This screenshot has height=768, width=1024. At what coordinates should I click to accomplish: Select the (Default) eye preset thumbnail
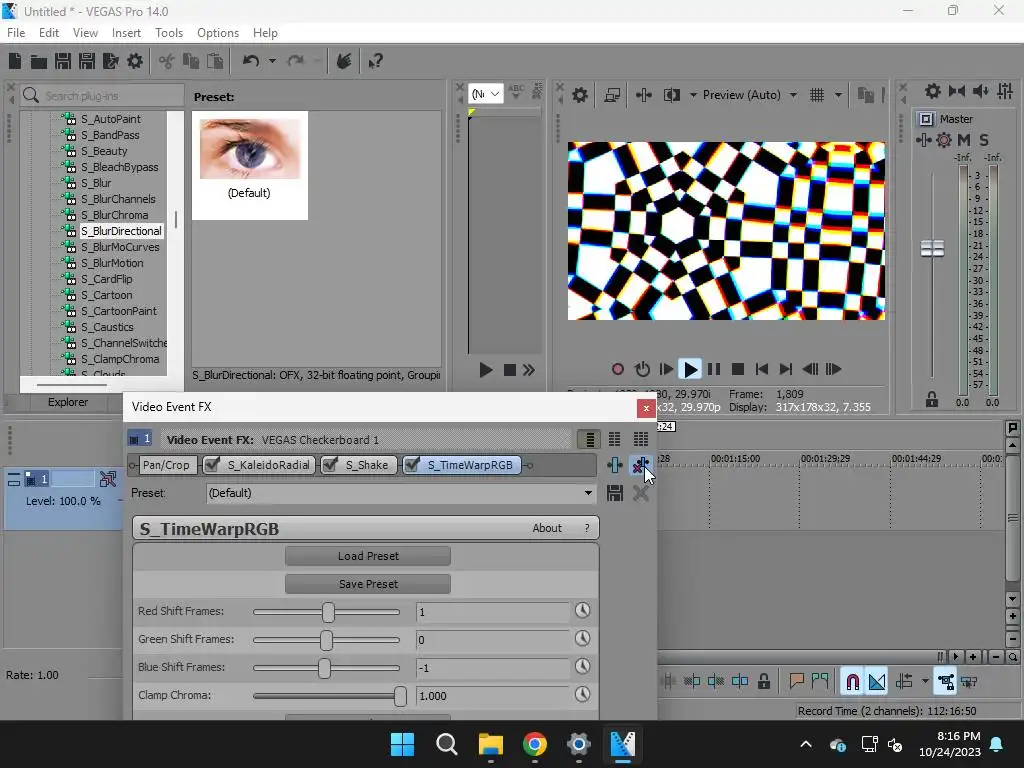click(249, 165)
